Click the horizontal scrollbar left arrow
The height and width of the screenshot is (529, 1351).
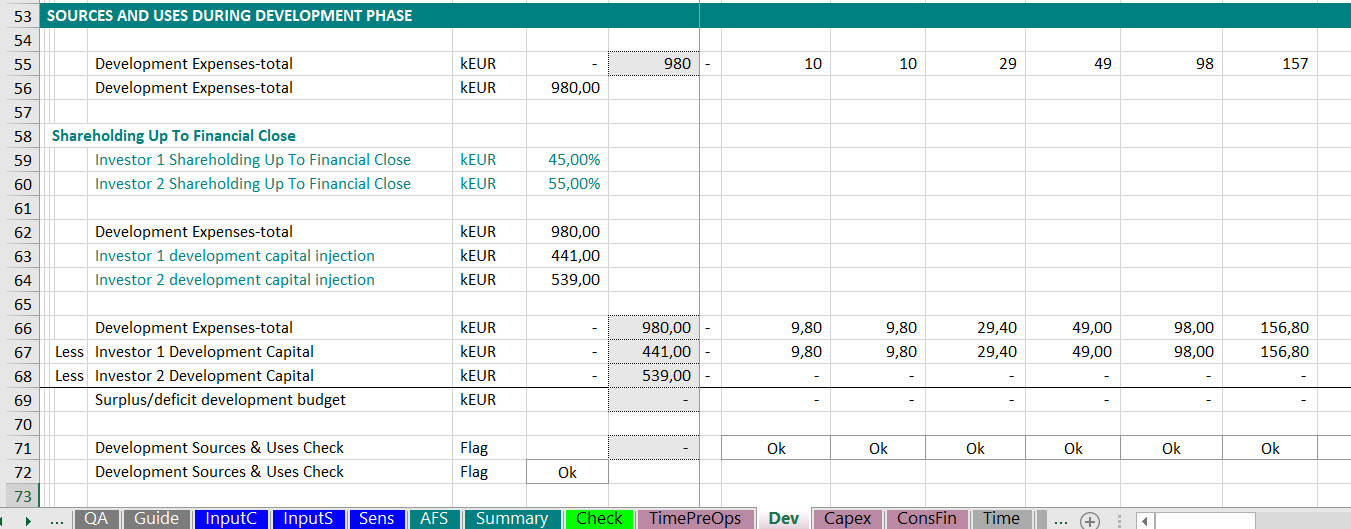tap(1145, 520)
